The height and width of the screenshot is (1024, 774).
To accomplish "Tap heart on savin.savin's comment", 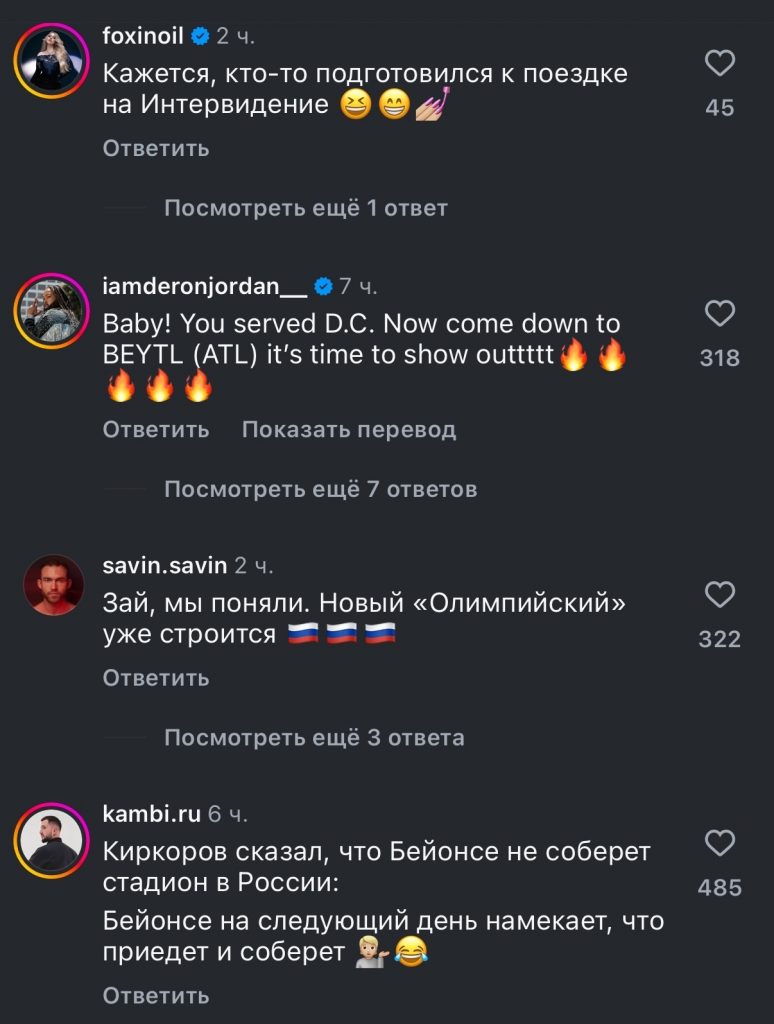I will [720, 597].
